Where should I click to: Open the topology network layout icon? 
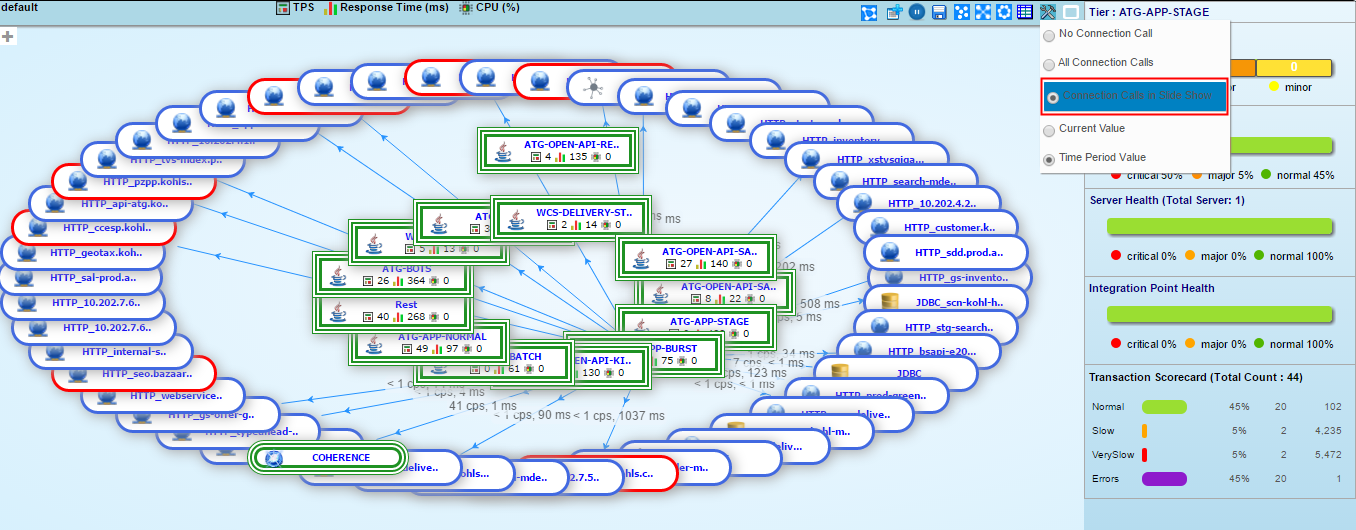pos(869,12)
